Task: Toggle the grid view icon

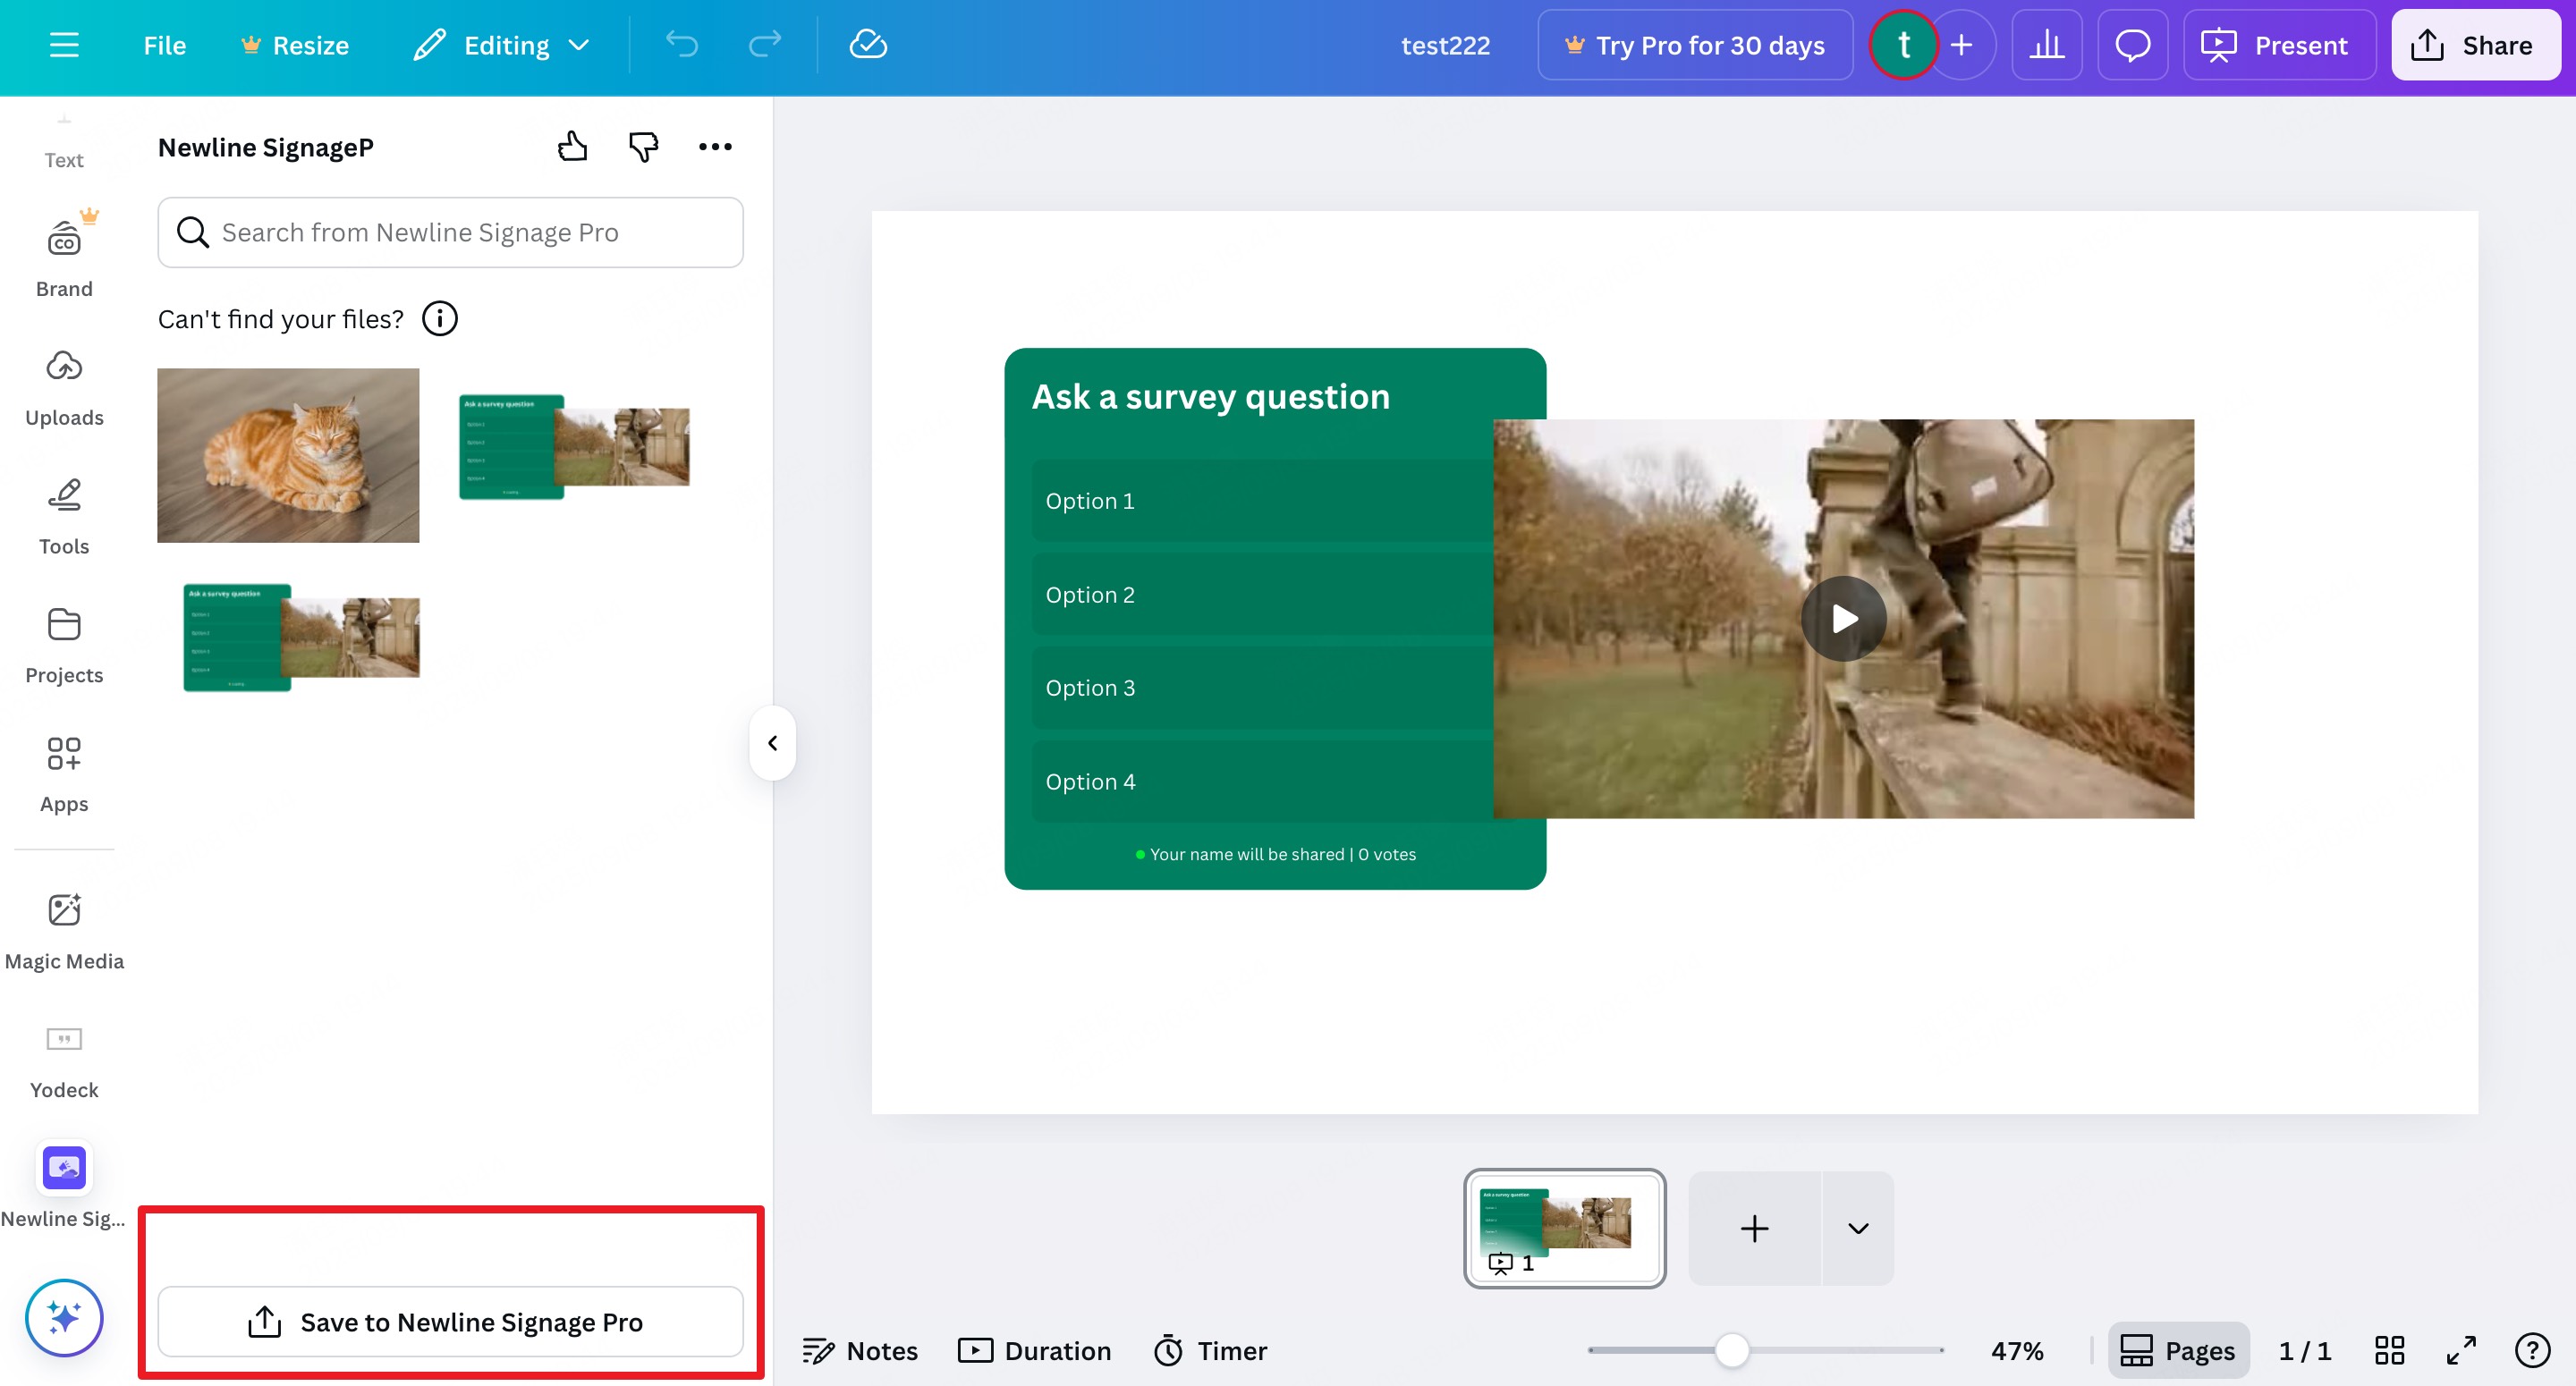Action: coord(2389,1350)
